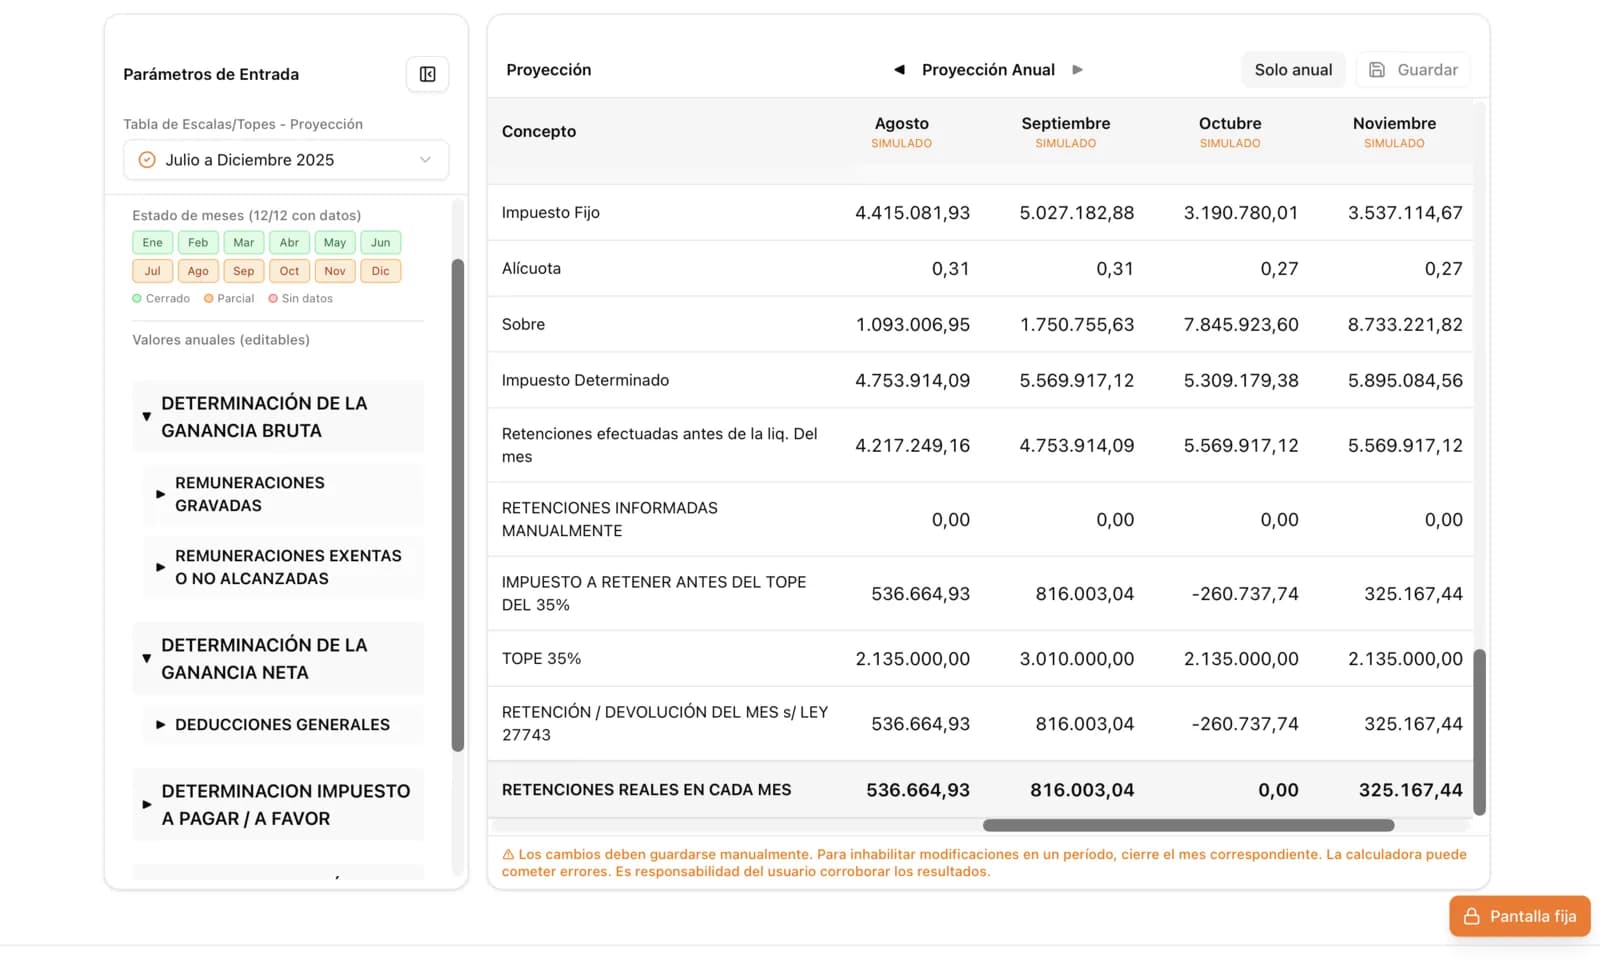1600x964 pixels.
Task: Click the Guardar save button
Action: (1413, 70)
